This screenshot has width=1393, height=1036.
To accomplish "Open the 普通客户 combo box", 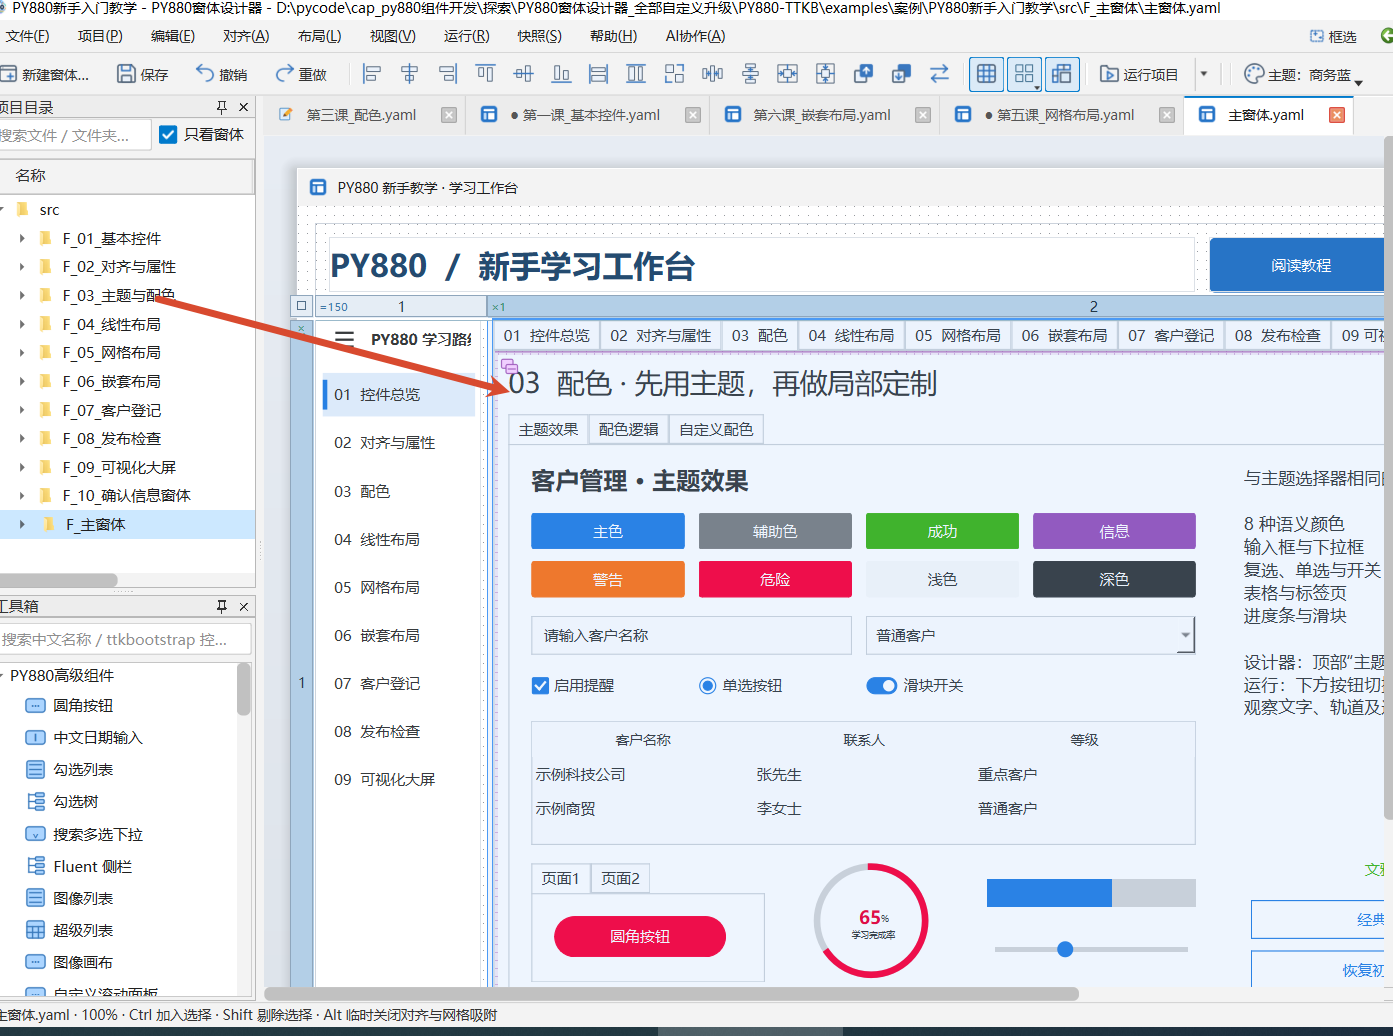I will tap(1030, 636).
